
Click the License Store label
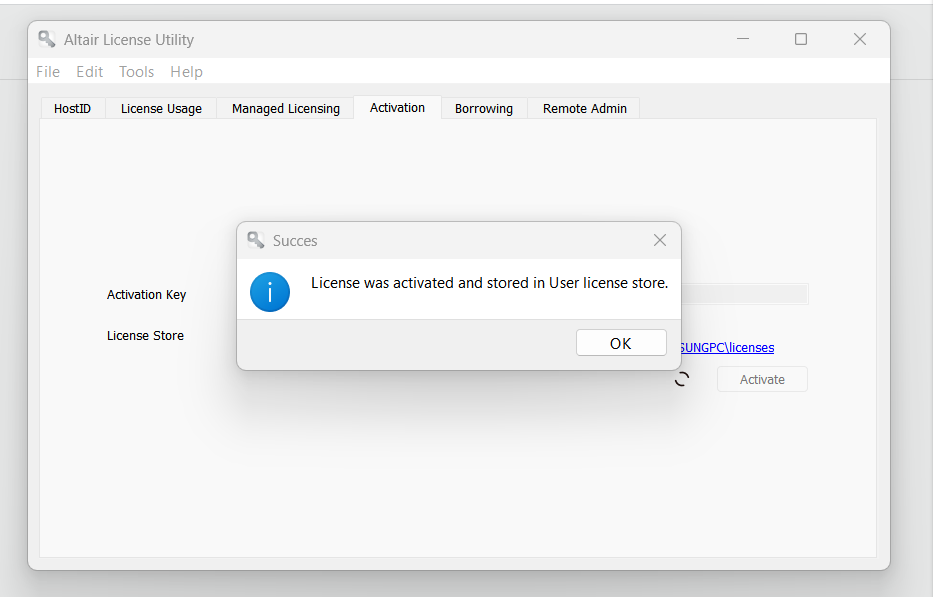coord(145,336)
